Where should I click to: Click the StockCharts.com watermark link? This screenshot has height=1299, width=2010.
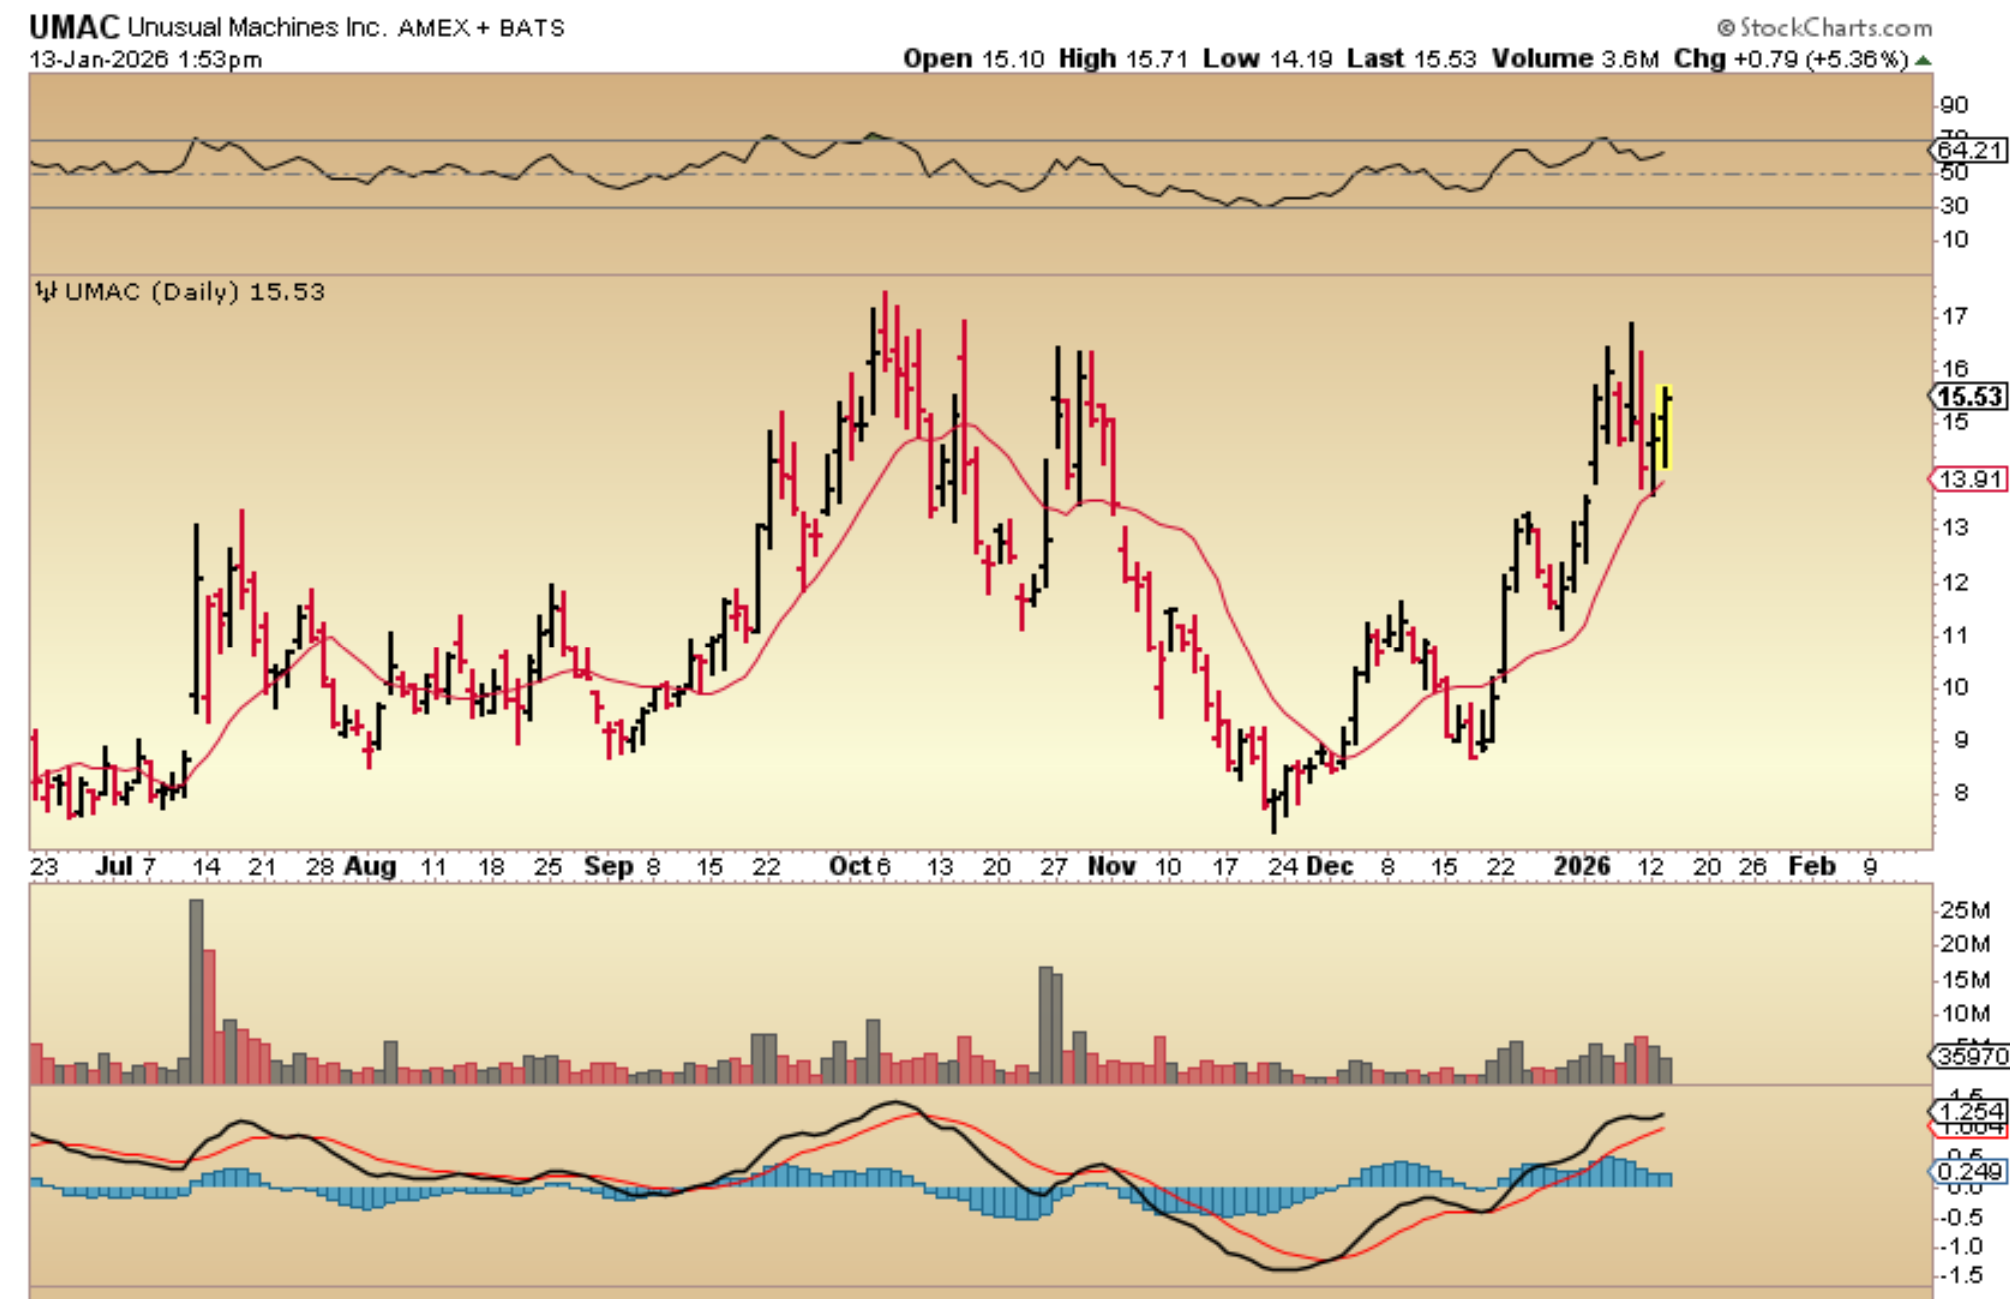[x=1835, y=28]
